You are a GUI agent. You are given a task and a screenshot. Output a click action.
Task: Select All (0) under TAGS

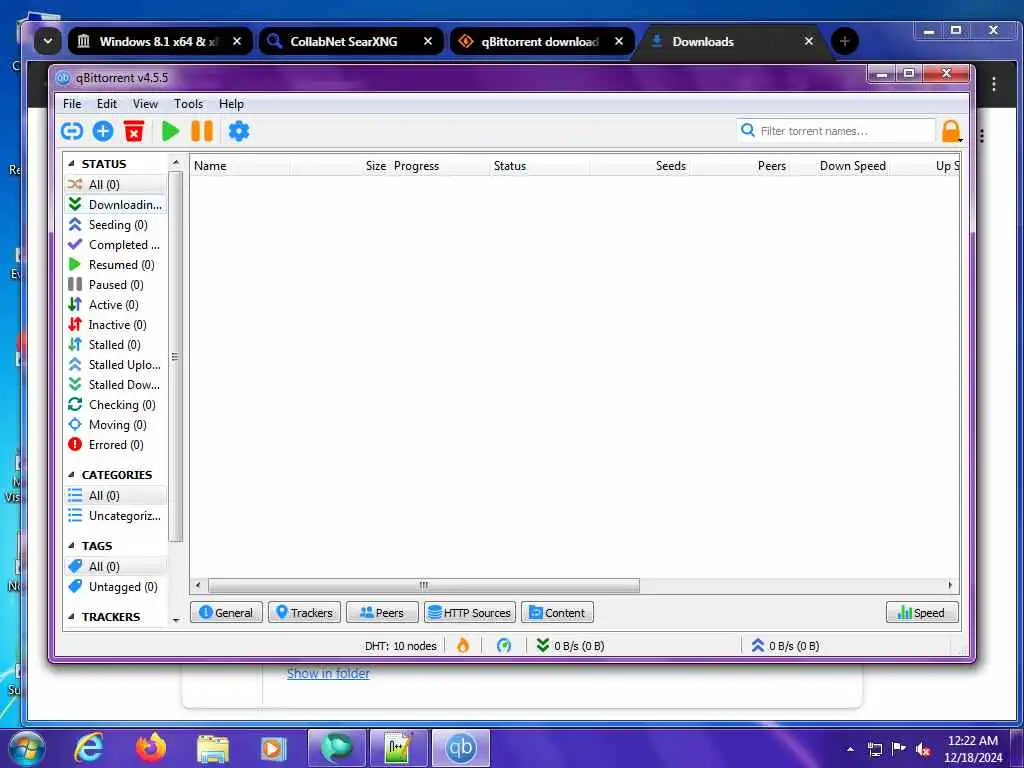[116, 567]
